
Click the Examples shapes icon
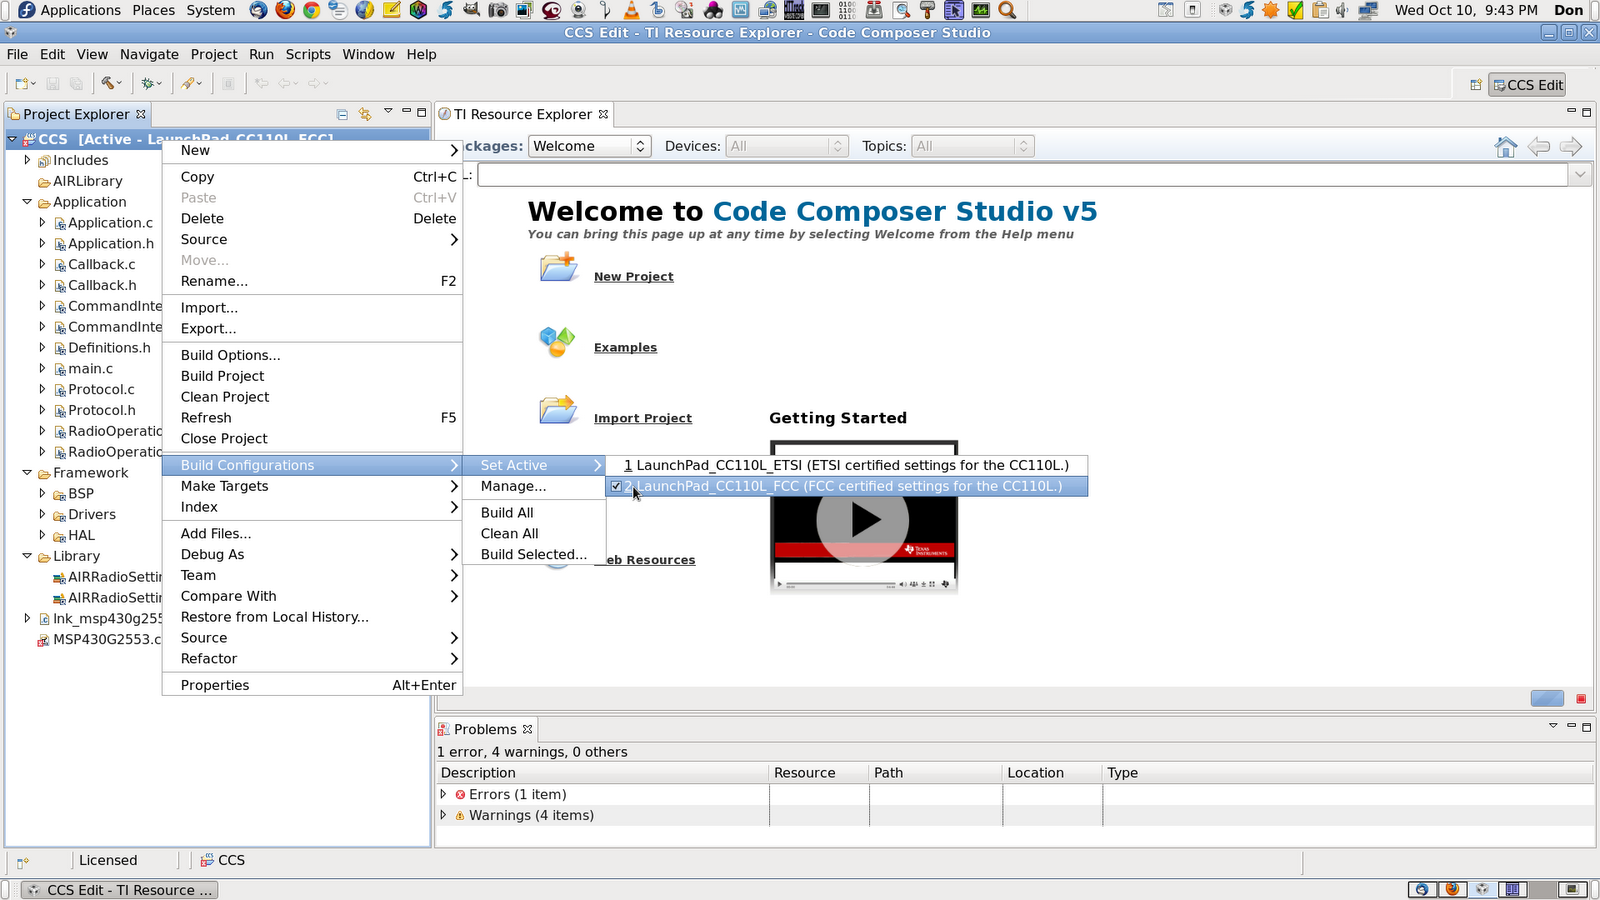pos(557,342)
